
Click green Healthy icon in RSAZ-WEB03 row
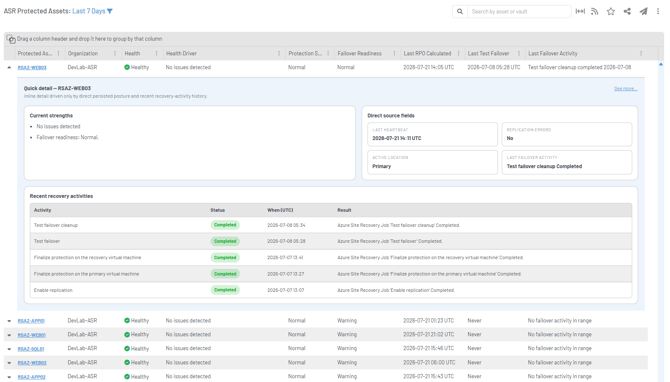click(127, 67)
